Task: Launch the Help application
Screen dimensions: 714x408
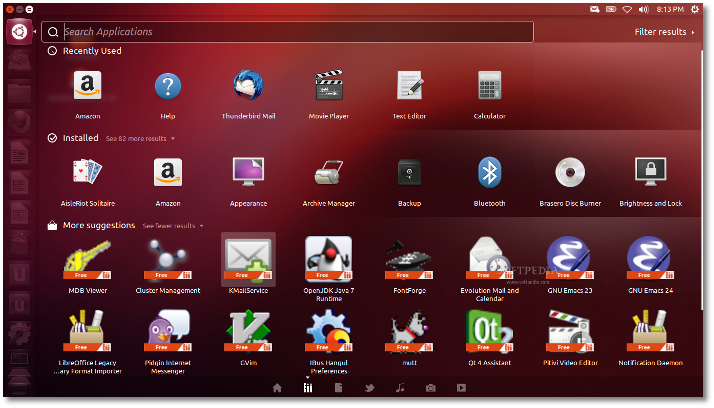Action: 168,86
